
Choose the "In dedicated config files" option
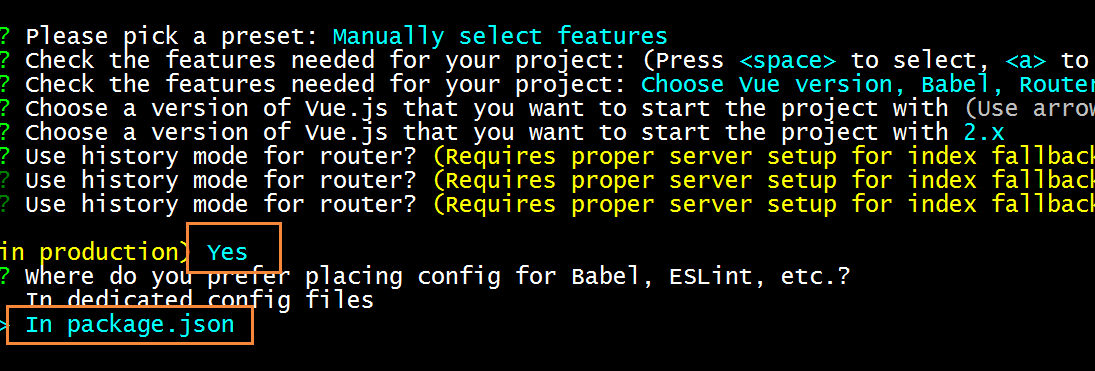pyautogui.click(x=199, y=300)
